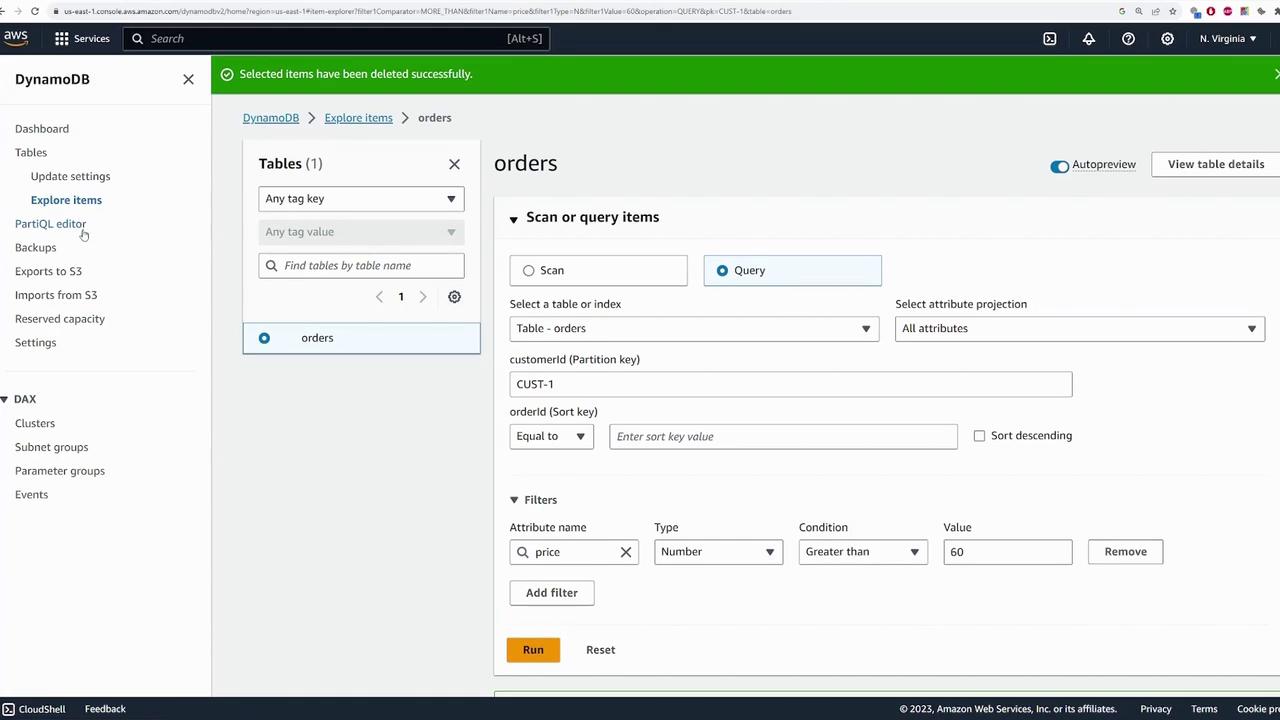Clear the price attribute name field
The height and width of the screenshot is (720, 1280).
[626, 552]
